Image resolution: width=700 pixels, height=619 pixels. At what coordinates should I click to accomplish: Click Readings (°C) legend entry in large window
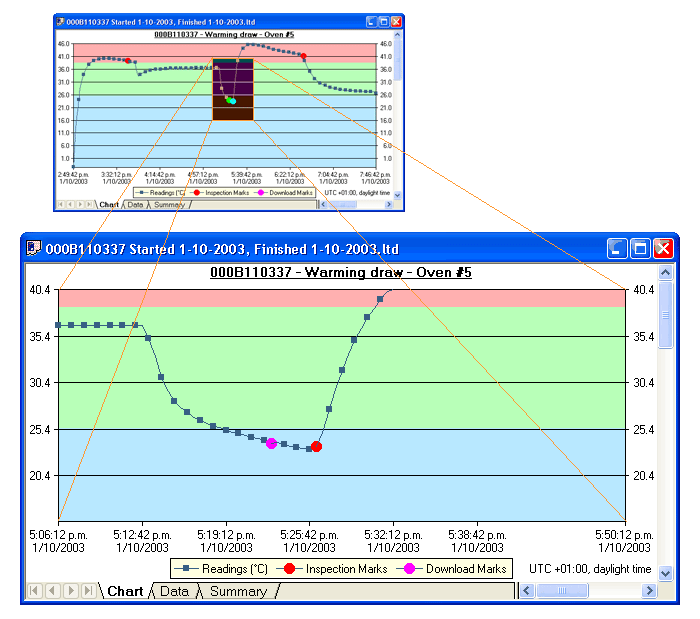pos(221,569)
